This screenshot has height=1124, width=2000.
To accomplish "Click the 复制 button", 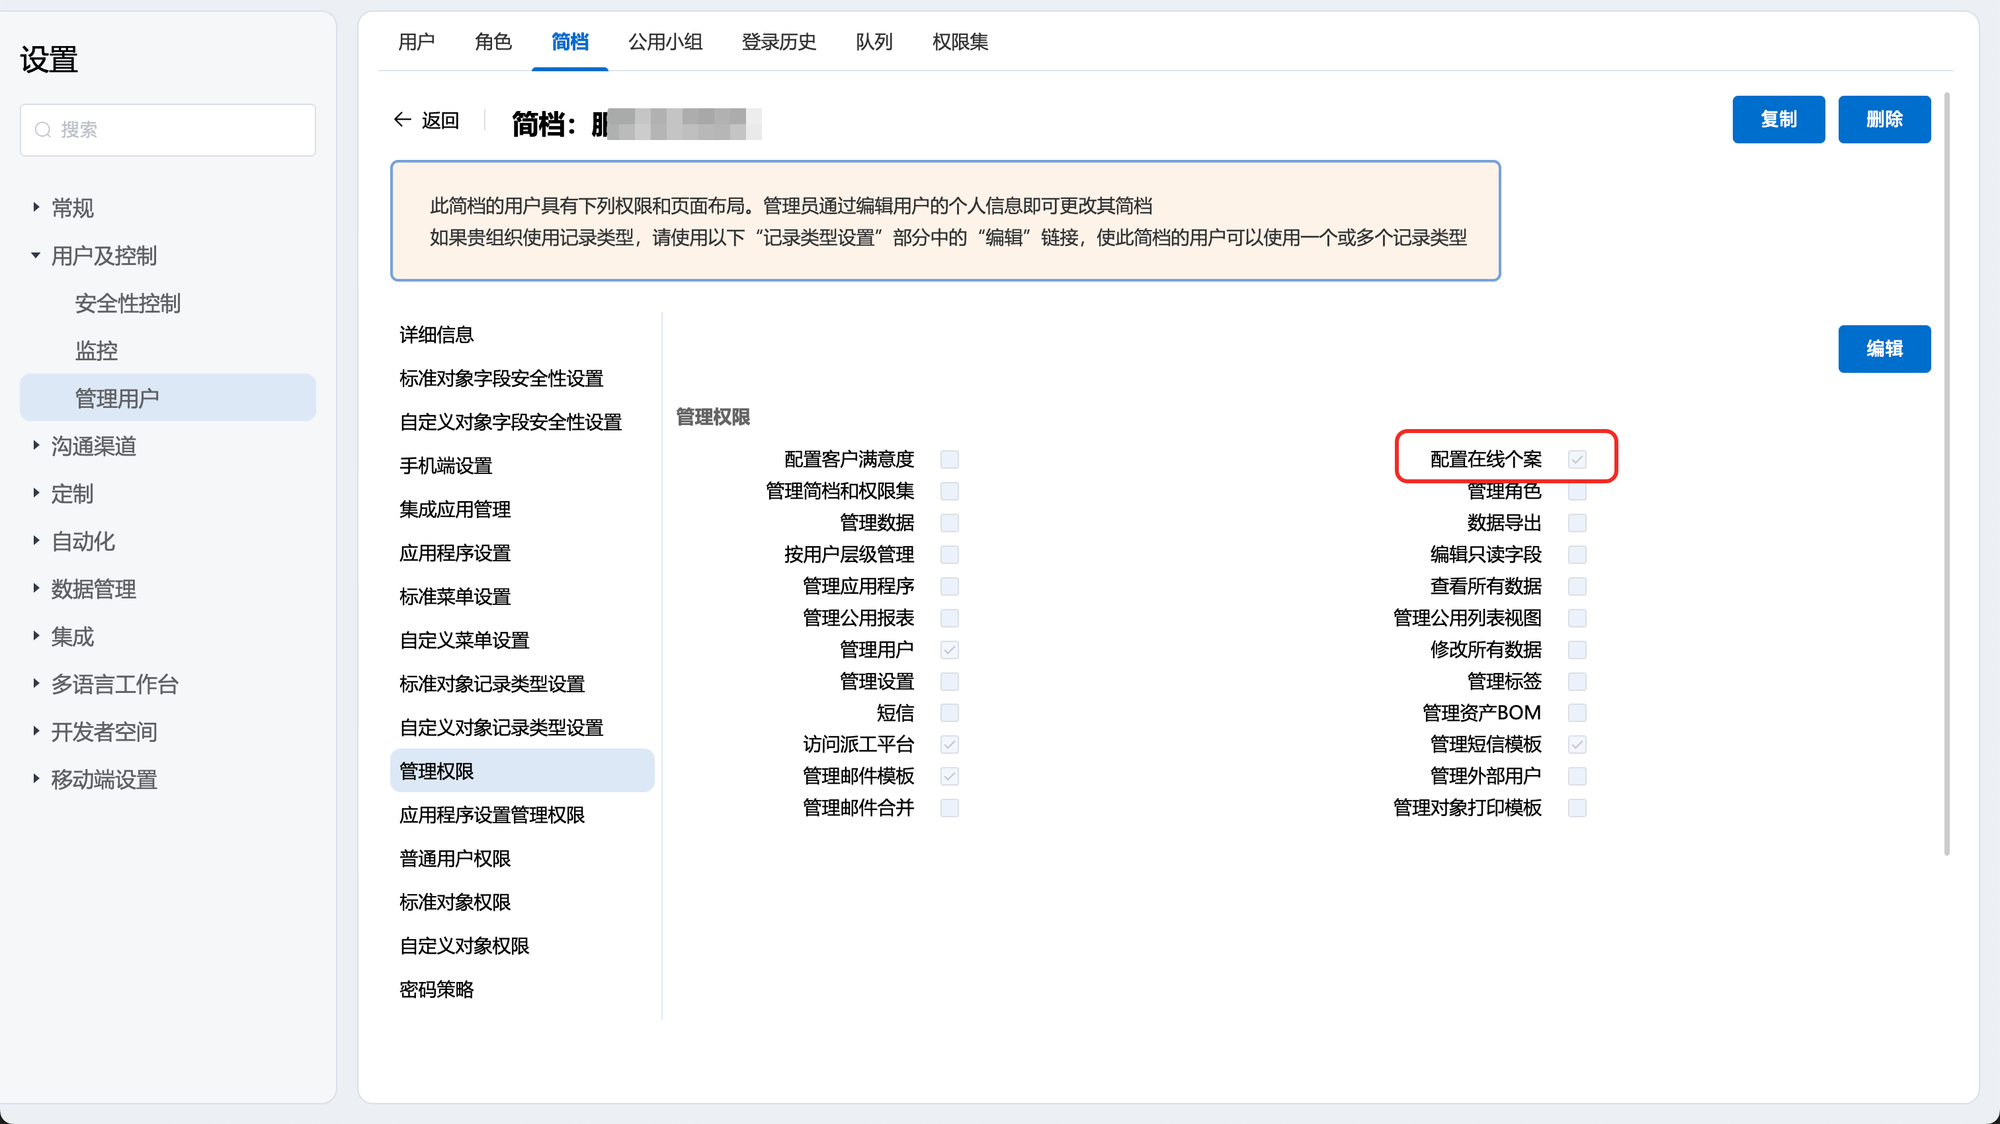I will (x=1778, y=120).
